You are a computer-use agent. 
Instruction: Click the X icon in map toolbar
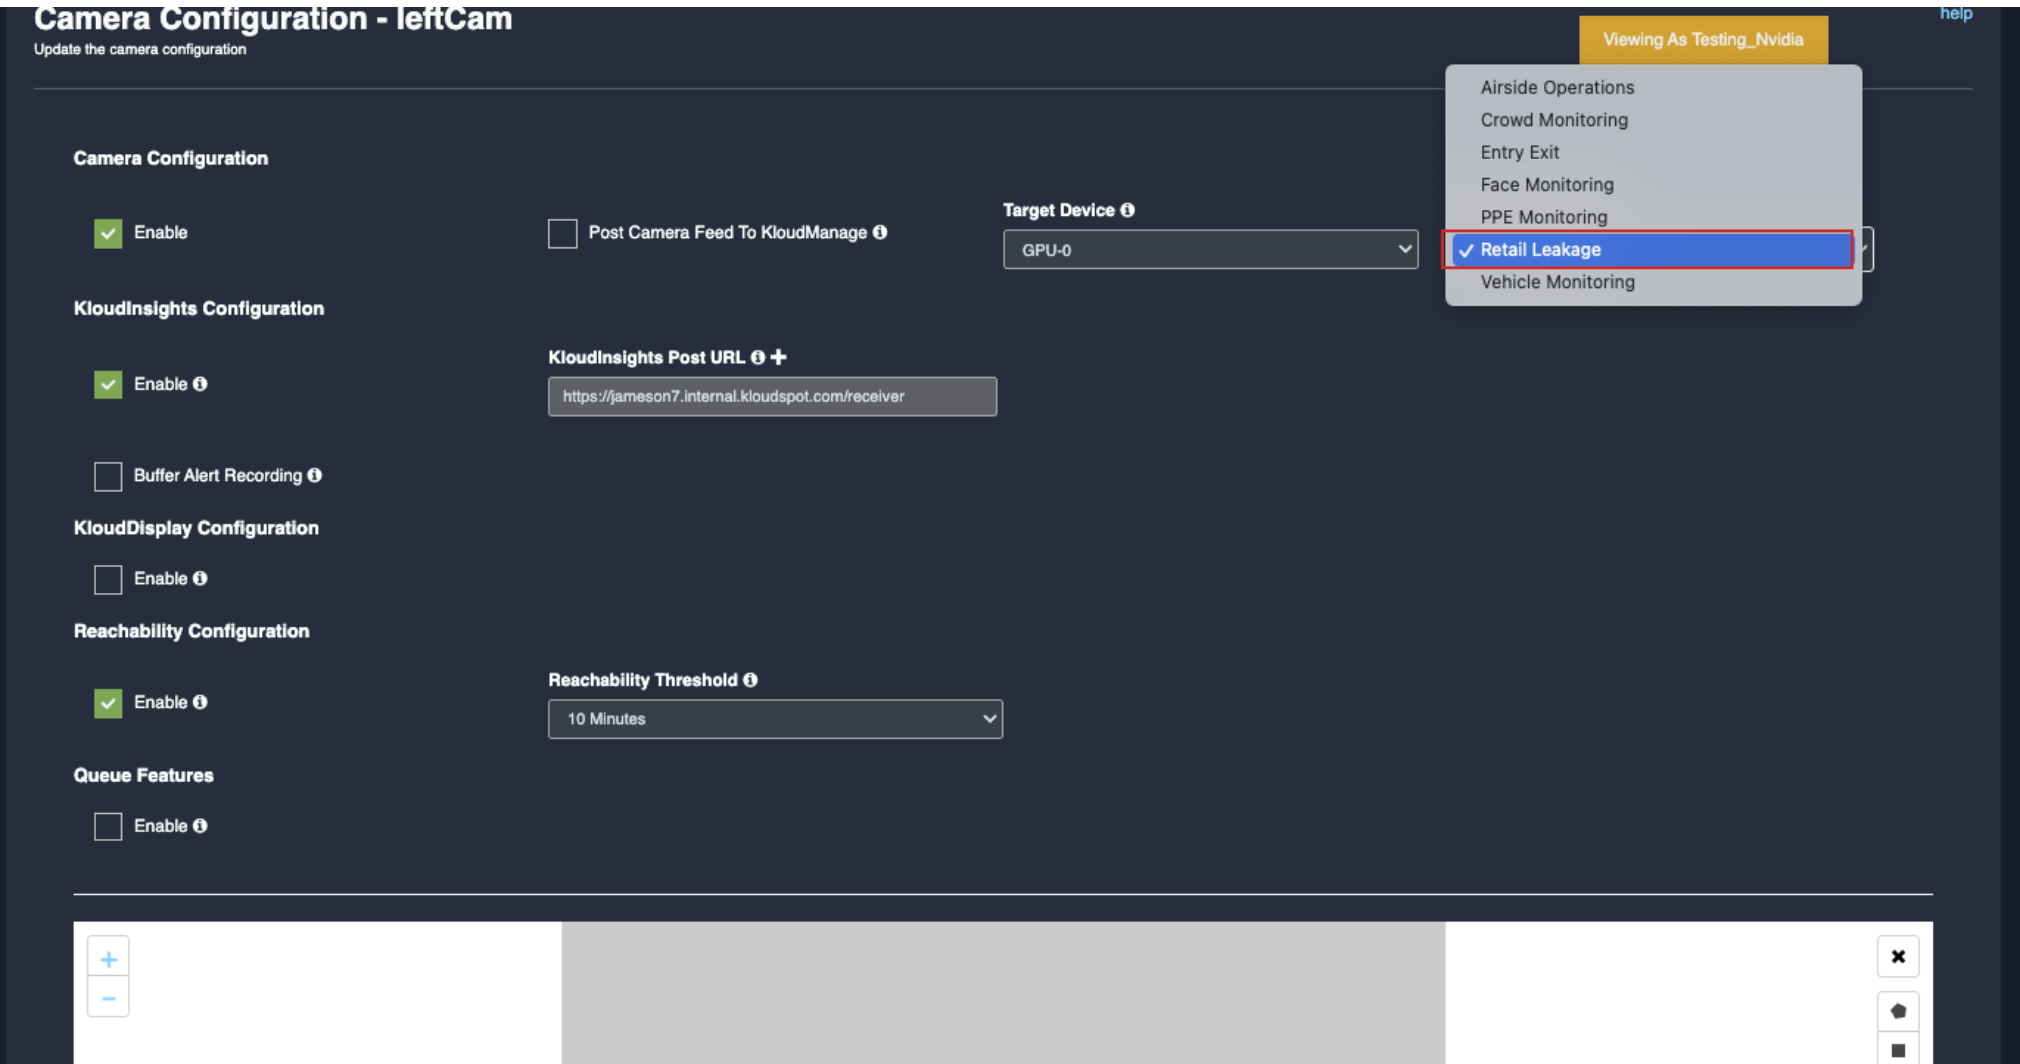pos(1898,957)
